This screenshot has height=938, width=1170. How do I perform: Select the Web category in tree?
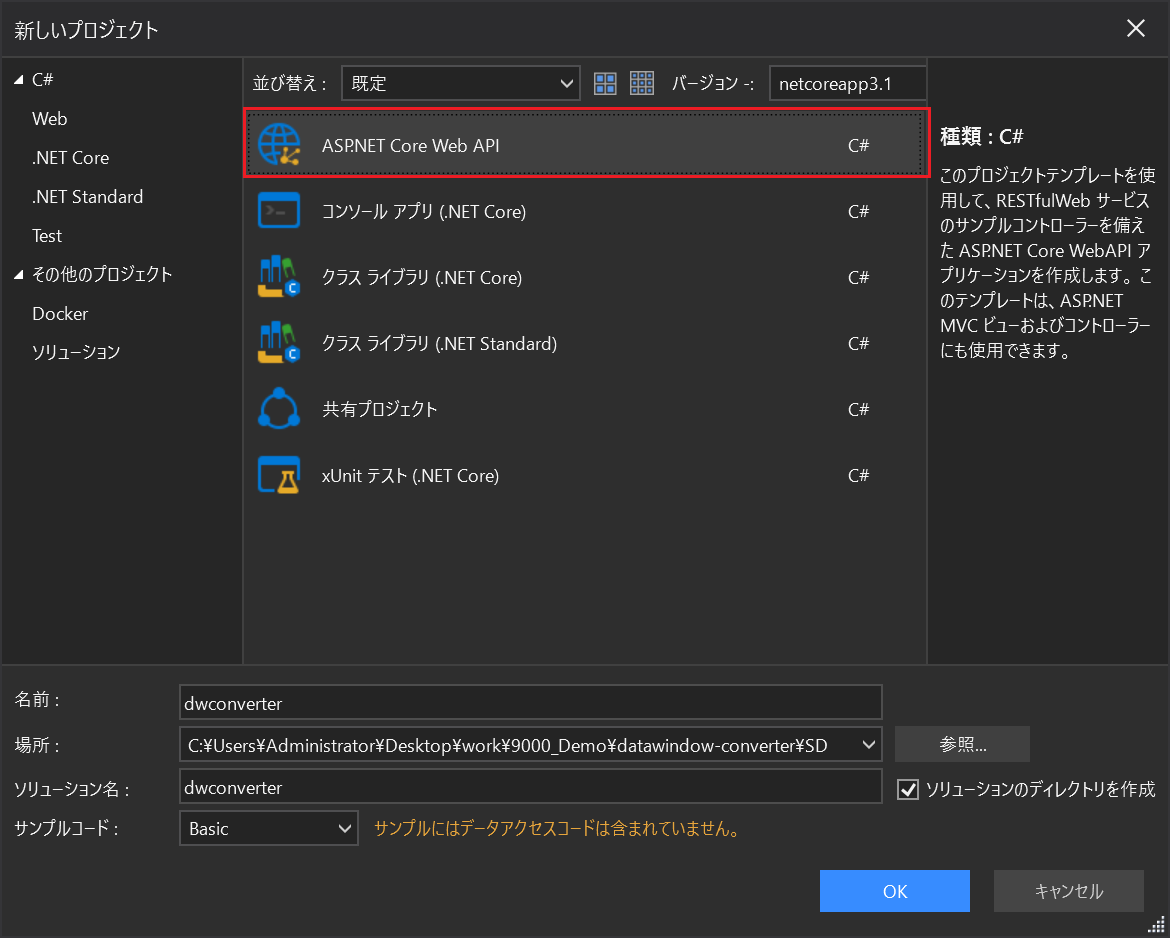coord(49,119)
